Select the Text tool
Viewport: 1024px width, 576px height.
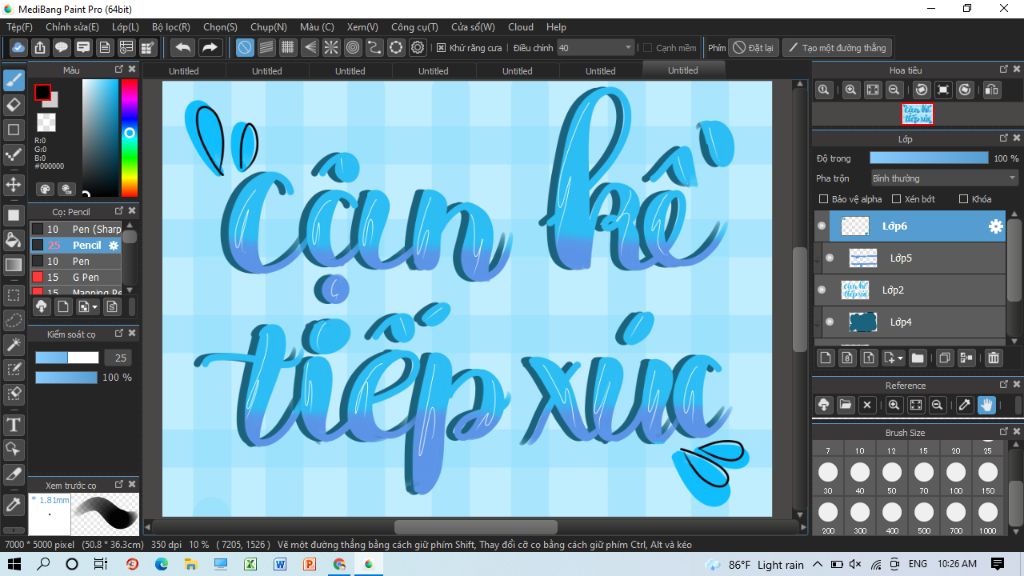click(14, 424)
